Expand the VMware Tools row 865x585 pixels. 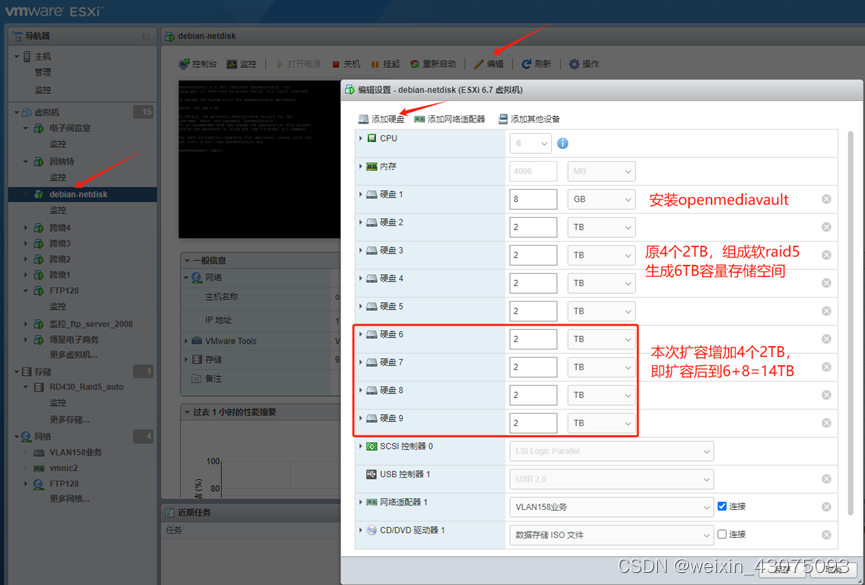(186, 341)
